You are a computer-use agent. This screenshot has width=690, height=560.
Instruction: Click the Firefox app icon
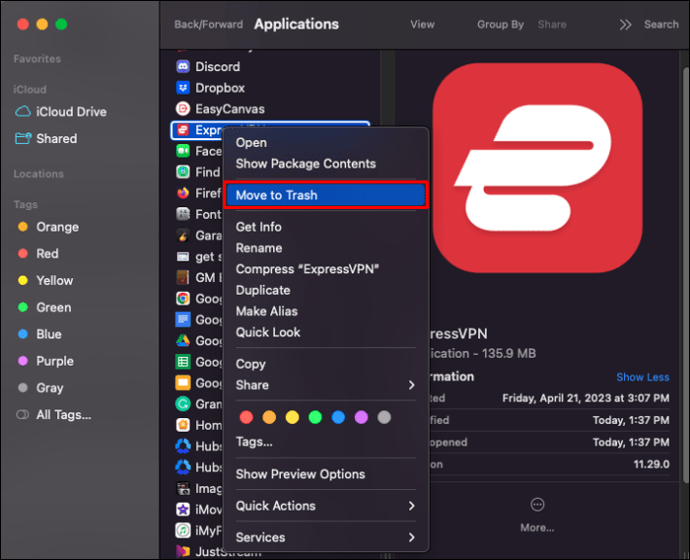(x=183, y=193)
